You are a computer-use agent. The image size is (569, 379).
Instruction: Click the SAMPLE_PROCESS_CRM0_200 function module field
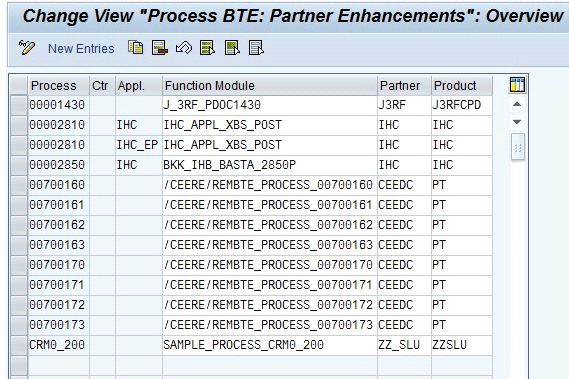[270, 345]
